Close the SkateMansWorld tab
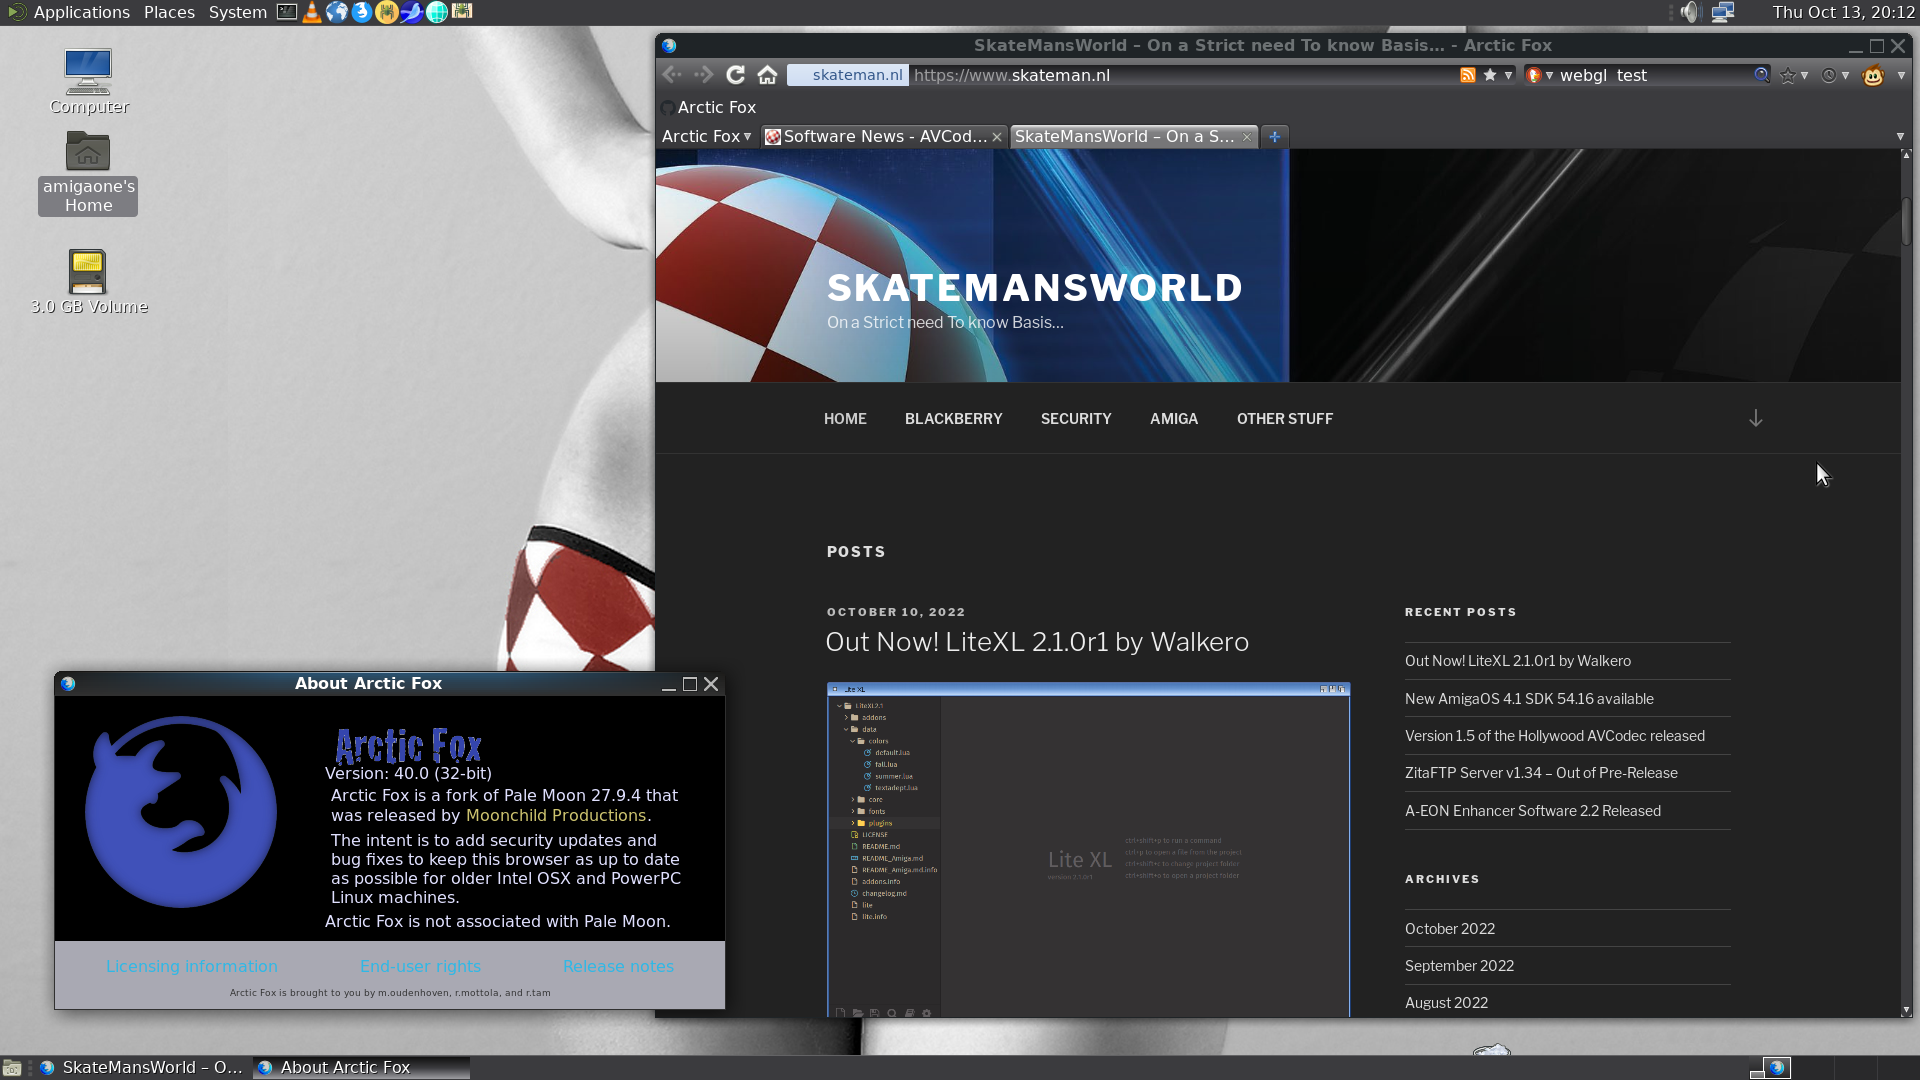 1246,137
